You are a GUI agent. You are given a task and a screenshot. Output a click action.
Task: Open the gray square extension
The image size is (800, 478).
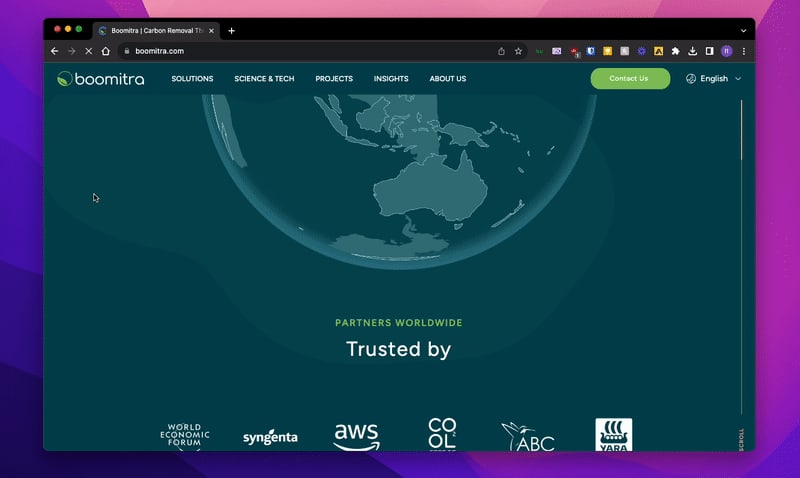[624, 51]
